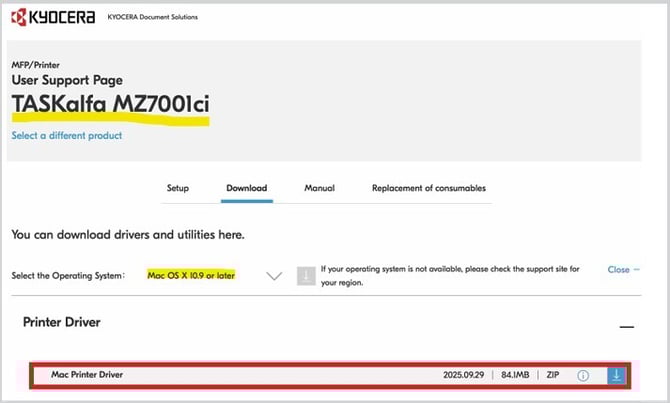Go to Replacement of consumables tab
The height and width of the screenshot is (403, 670).
[428, 188]
